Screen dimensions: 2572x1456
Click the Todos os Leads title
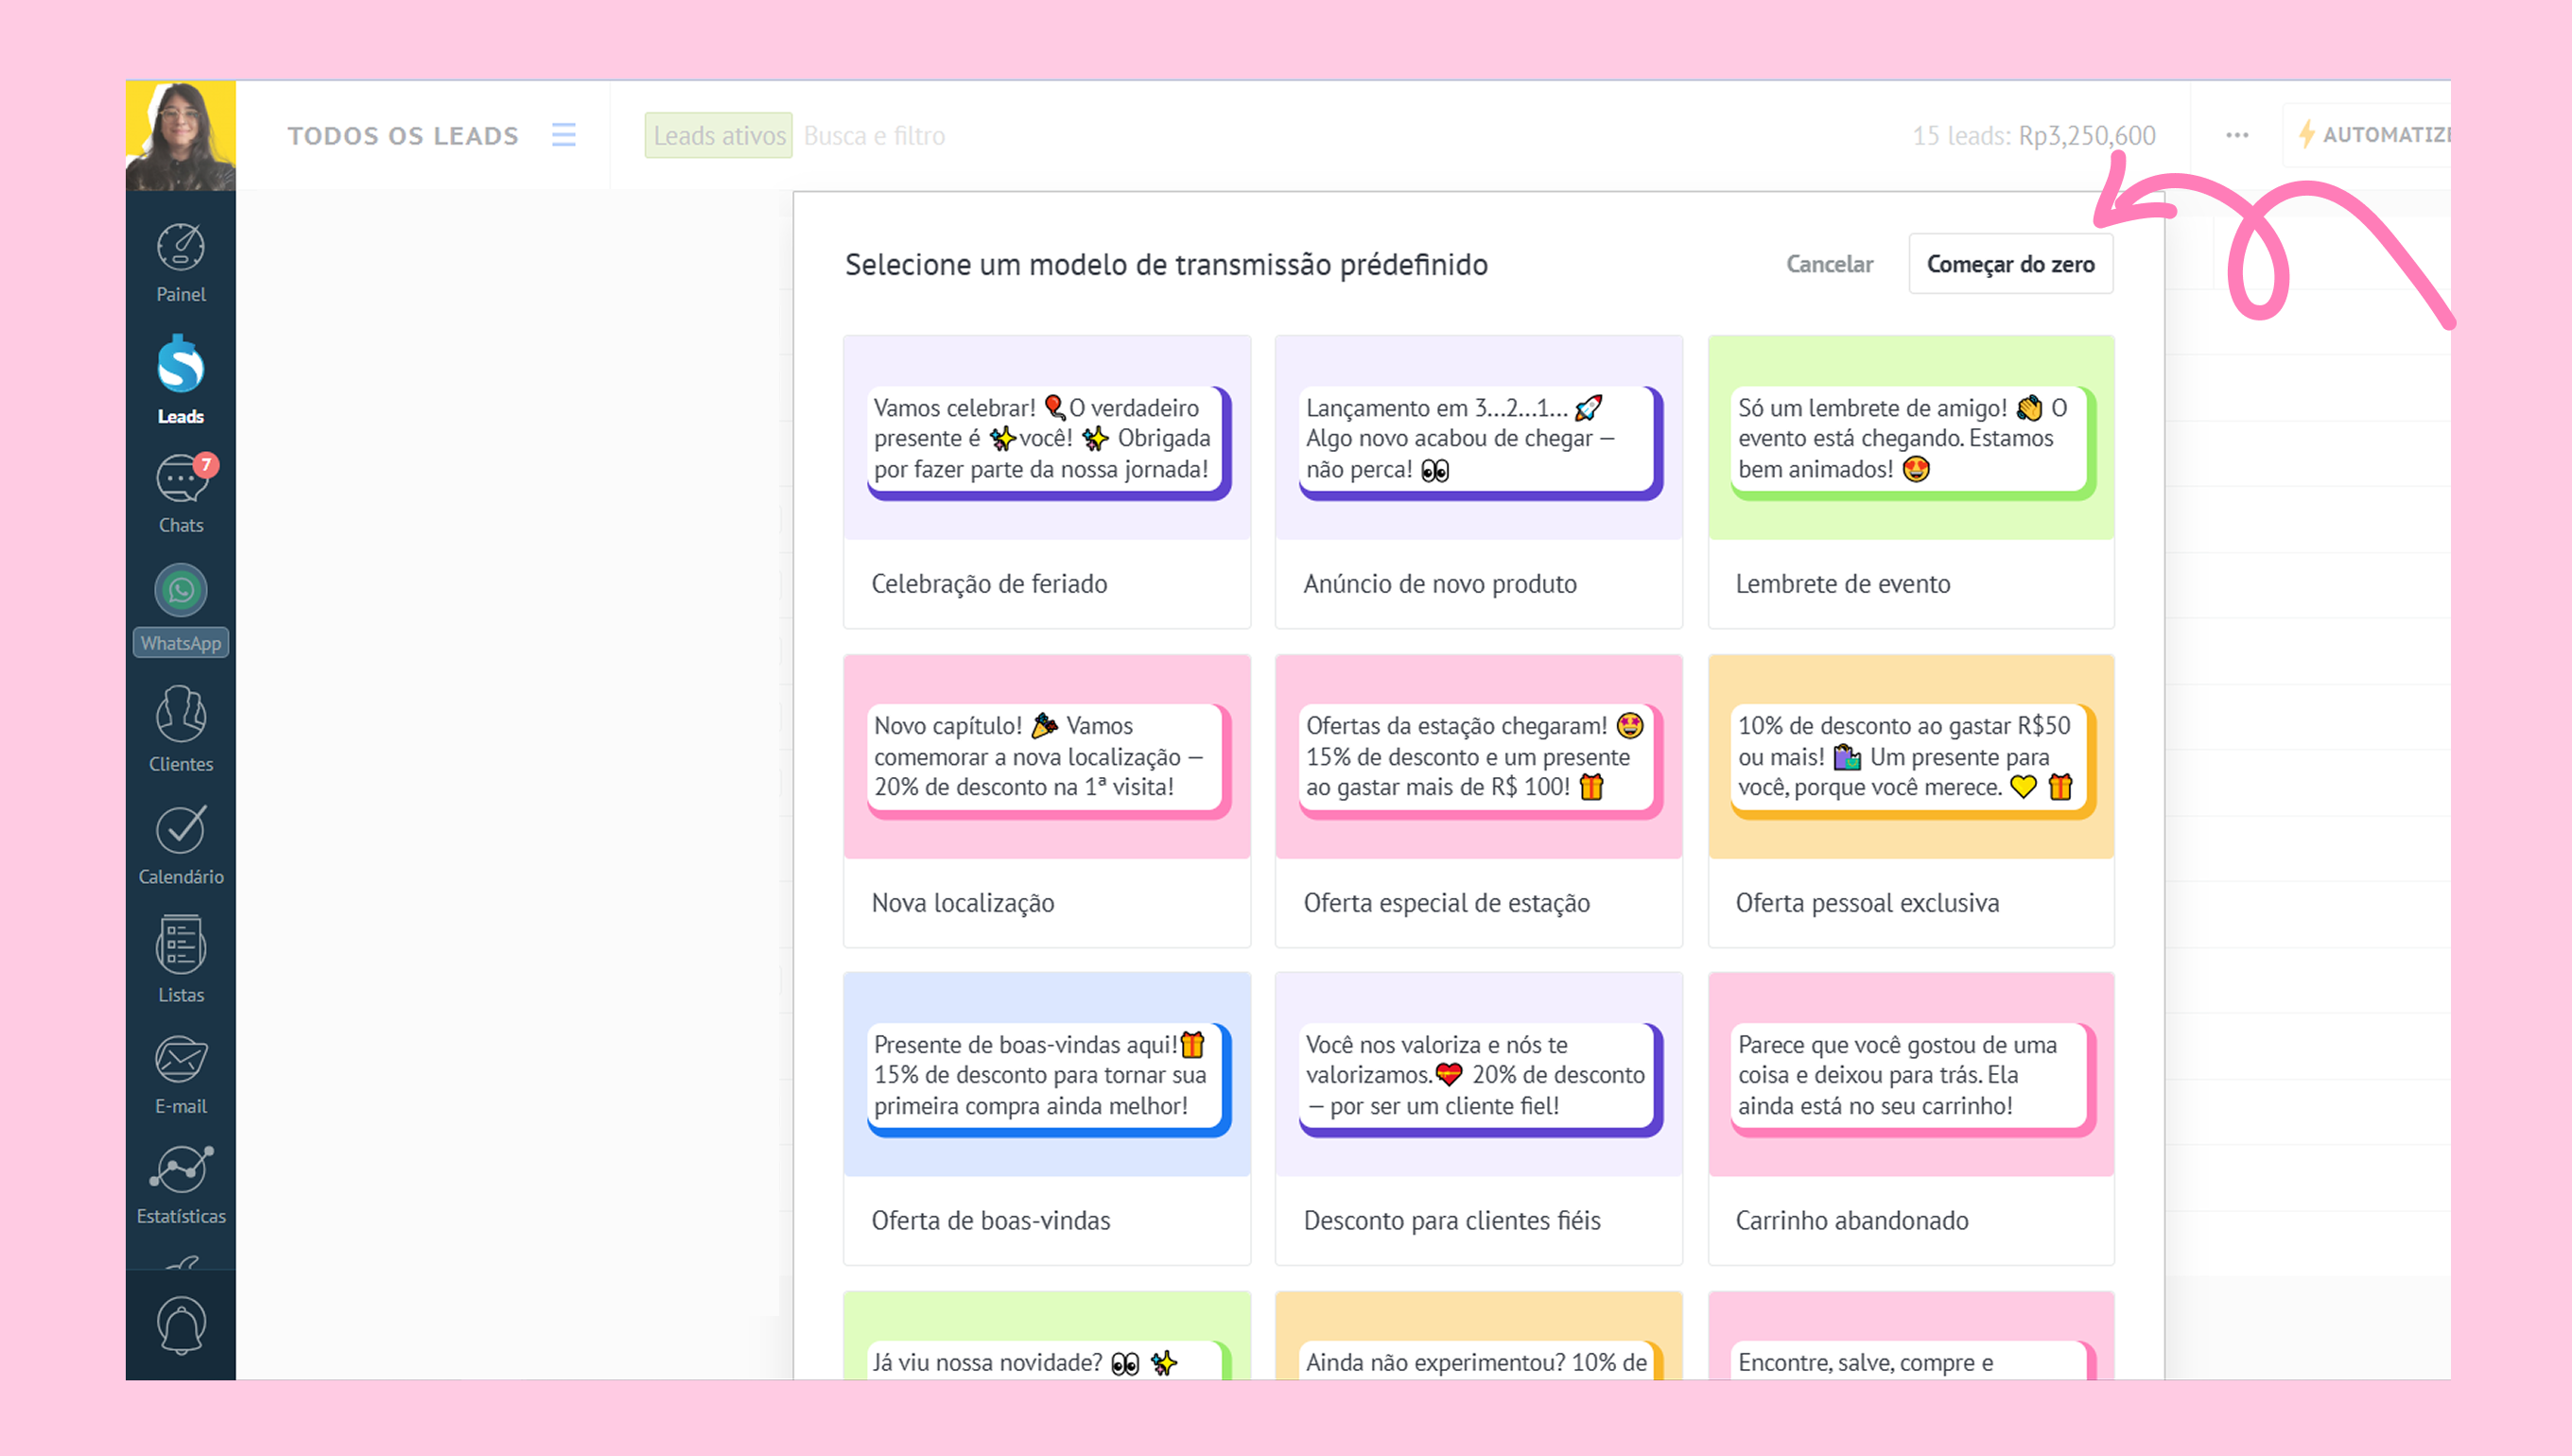(x=403, y=135)
